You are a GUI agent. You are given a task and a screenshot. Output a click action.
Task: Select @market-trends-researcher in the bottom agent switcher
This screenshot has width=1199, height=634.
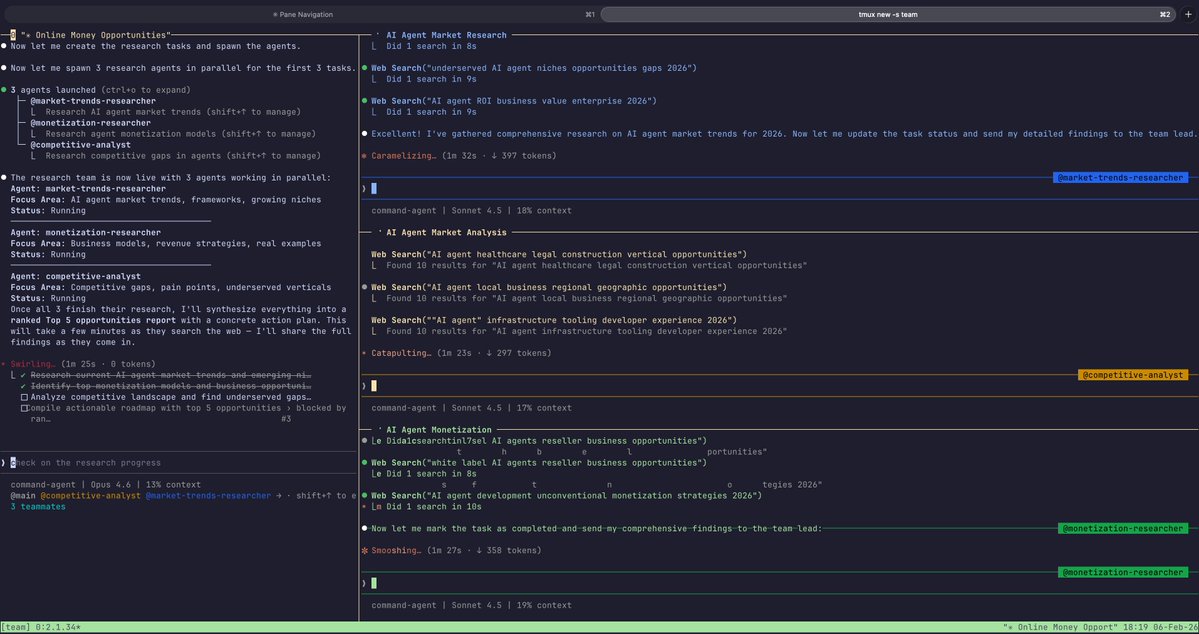[x=208, y=496]
